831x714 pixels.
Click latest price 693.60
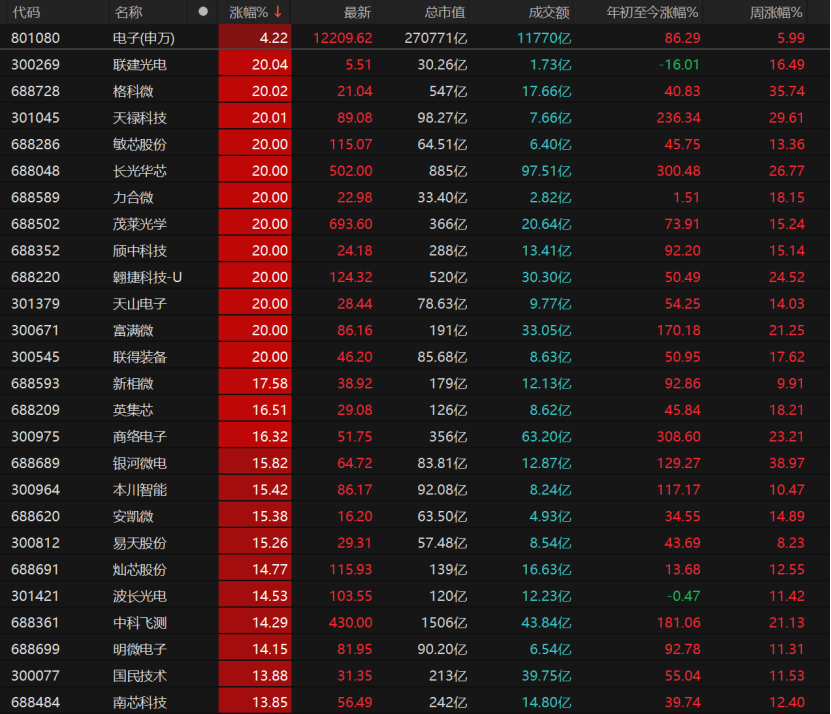coord(351,224)
